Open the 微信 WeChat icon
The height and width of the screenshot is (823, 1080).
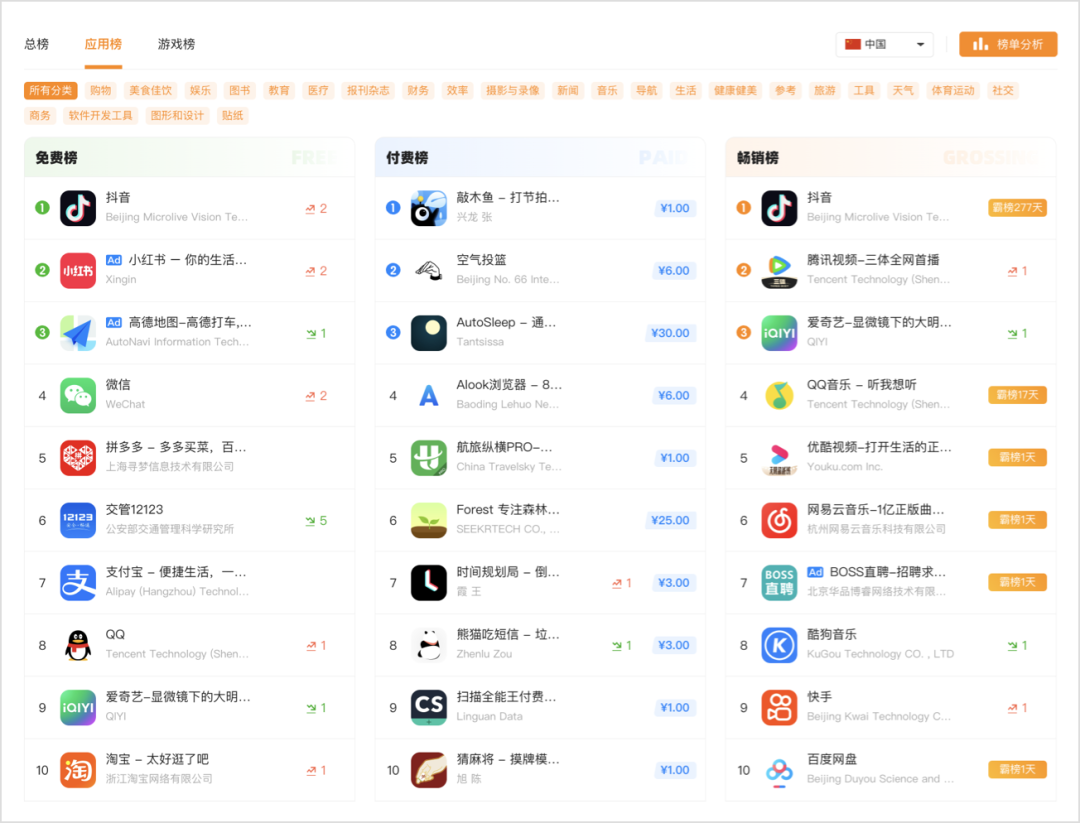click(78, 395)
